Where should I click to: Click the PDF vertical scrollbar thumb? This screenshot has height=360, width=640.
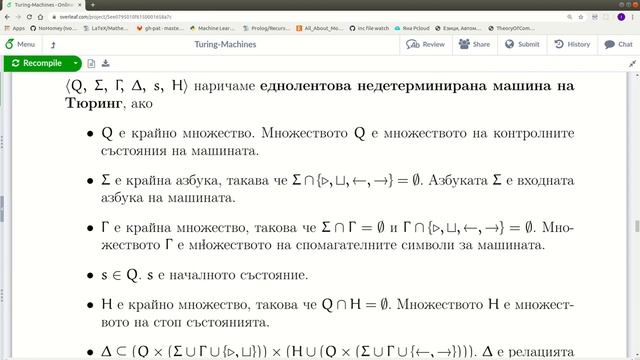(636, 226)
